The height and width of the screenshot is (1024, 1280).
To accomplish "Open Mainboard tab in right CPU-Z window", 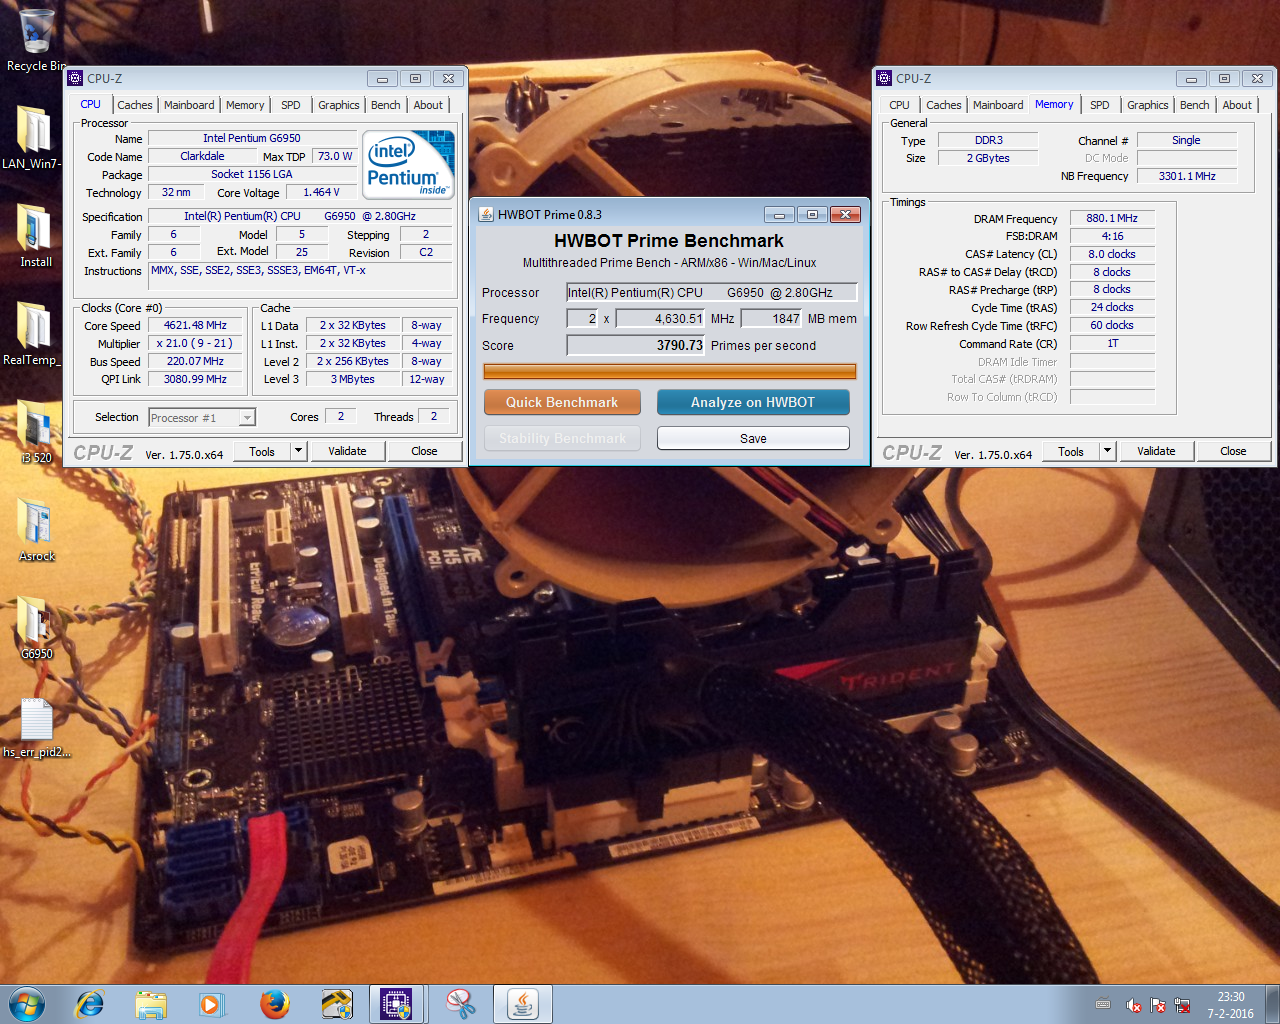I will coord(998,105).
